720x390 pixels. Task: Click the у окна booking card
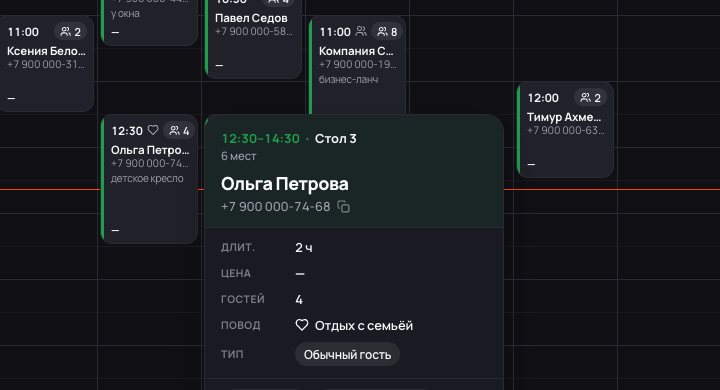149,22
